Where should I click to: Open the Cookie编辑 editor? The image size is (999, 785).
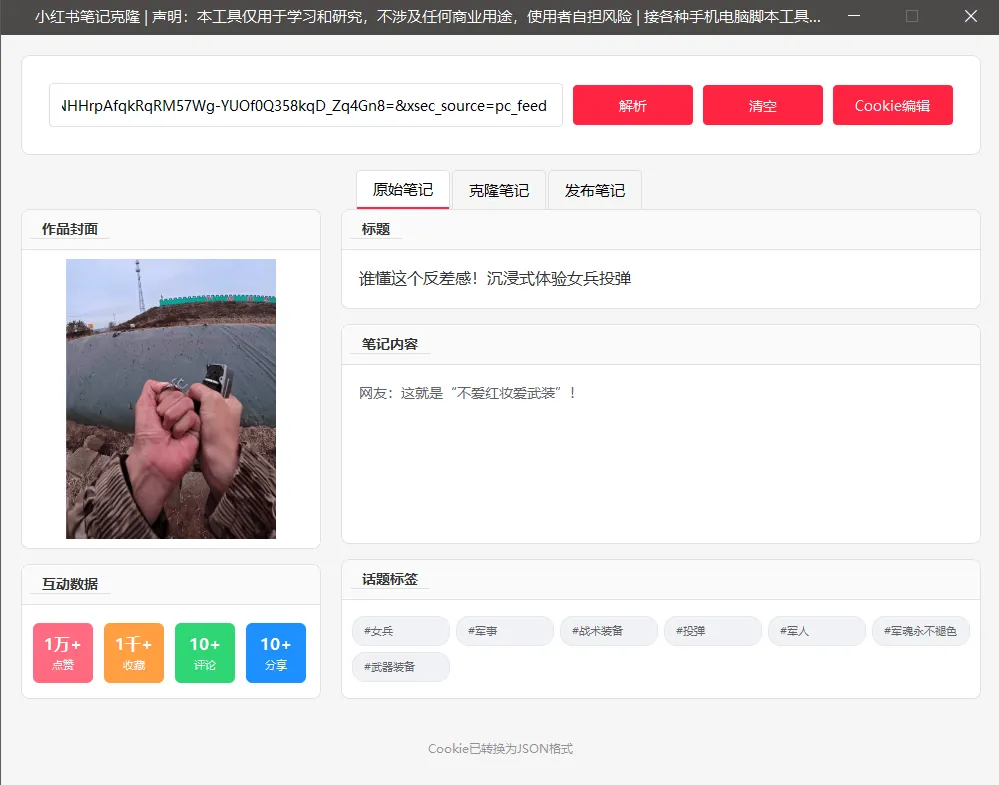(x=892, y=105)
